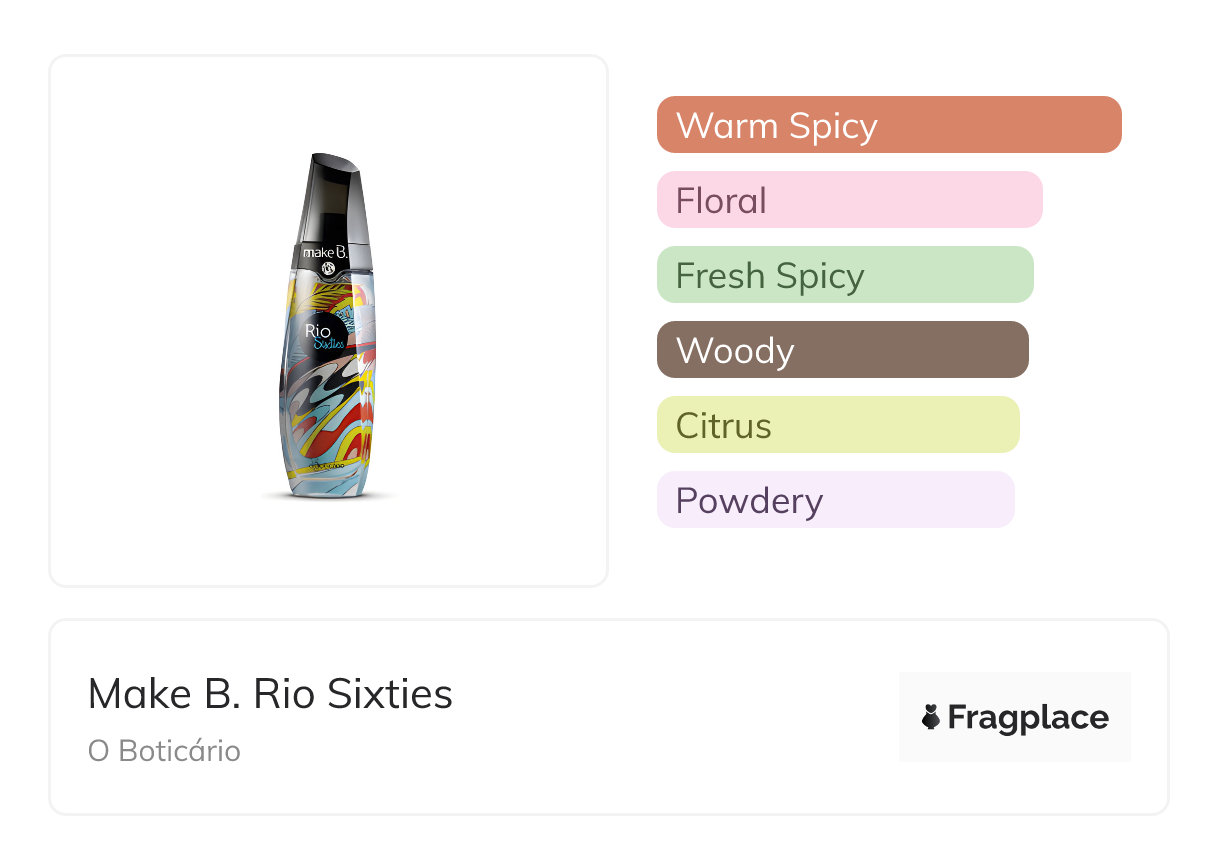This screenshot has width=1218, height=864.
Task: Click the yellow Citrus accord bar
Action: click(x=837, y=425)
